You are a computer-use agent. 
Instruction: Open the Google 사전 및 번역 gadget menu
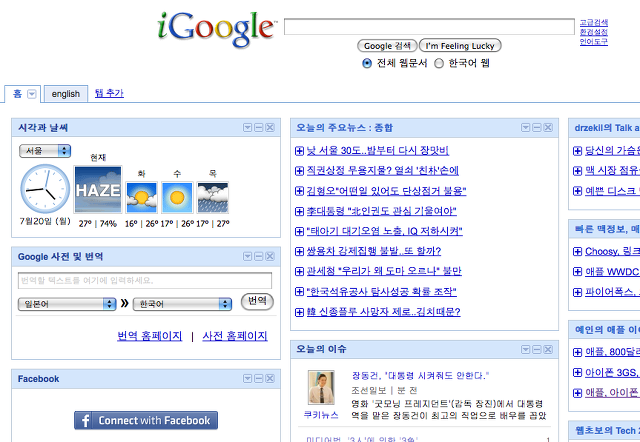click(247, 256)
